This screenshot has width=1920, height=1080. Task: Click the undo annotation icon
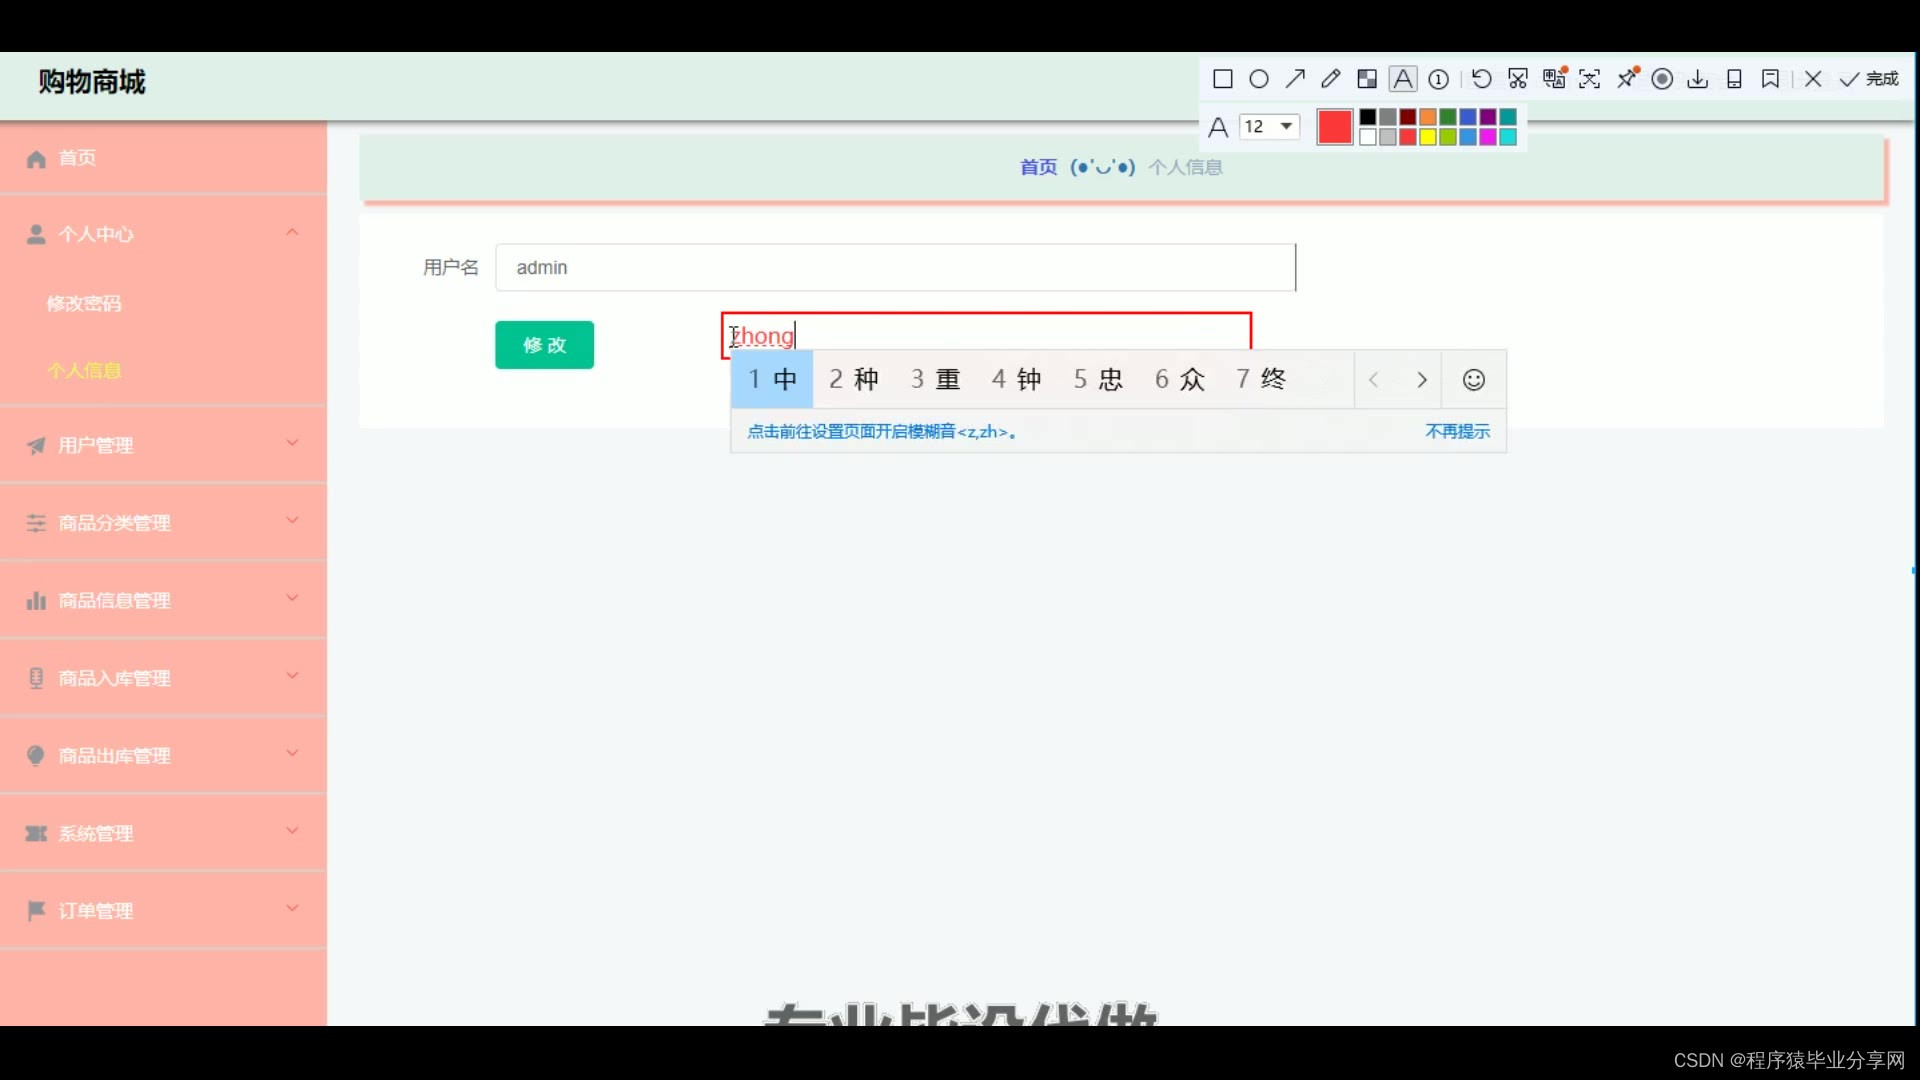click(1482, 79)
